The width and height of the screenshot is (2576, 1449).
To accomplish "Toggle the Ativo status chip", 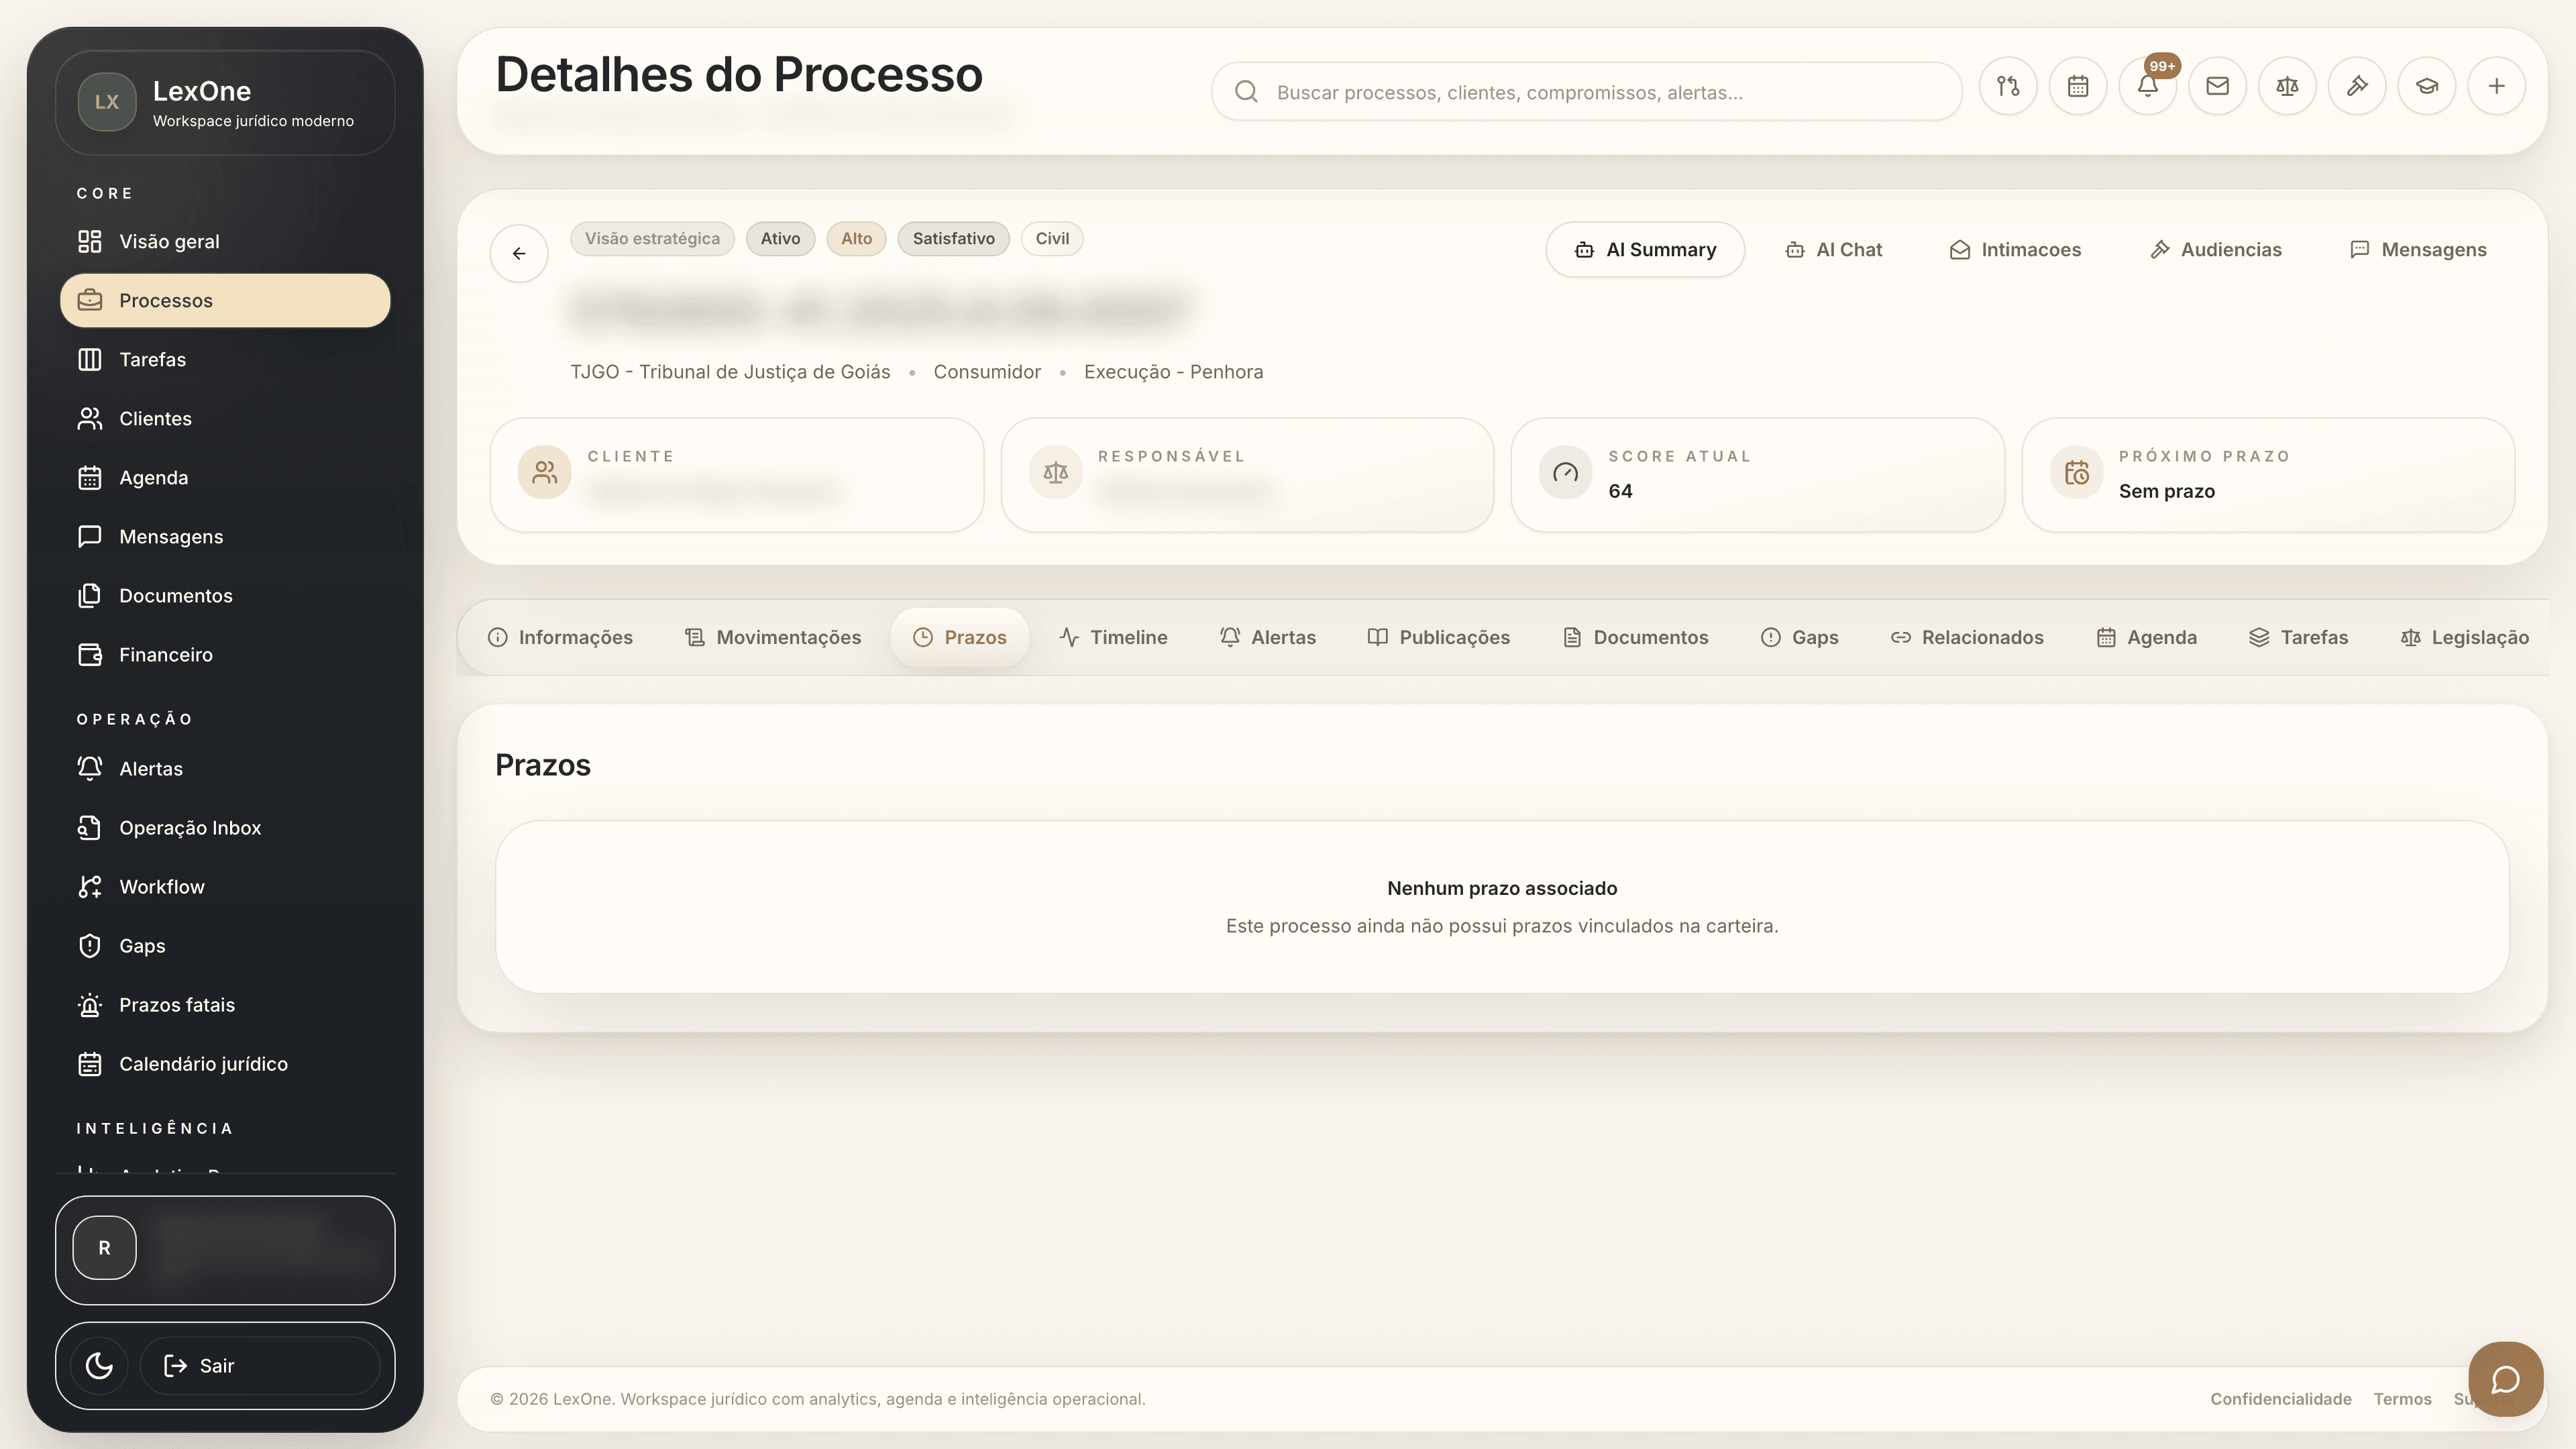I will tap(780, 238).
